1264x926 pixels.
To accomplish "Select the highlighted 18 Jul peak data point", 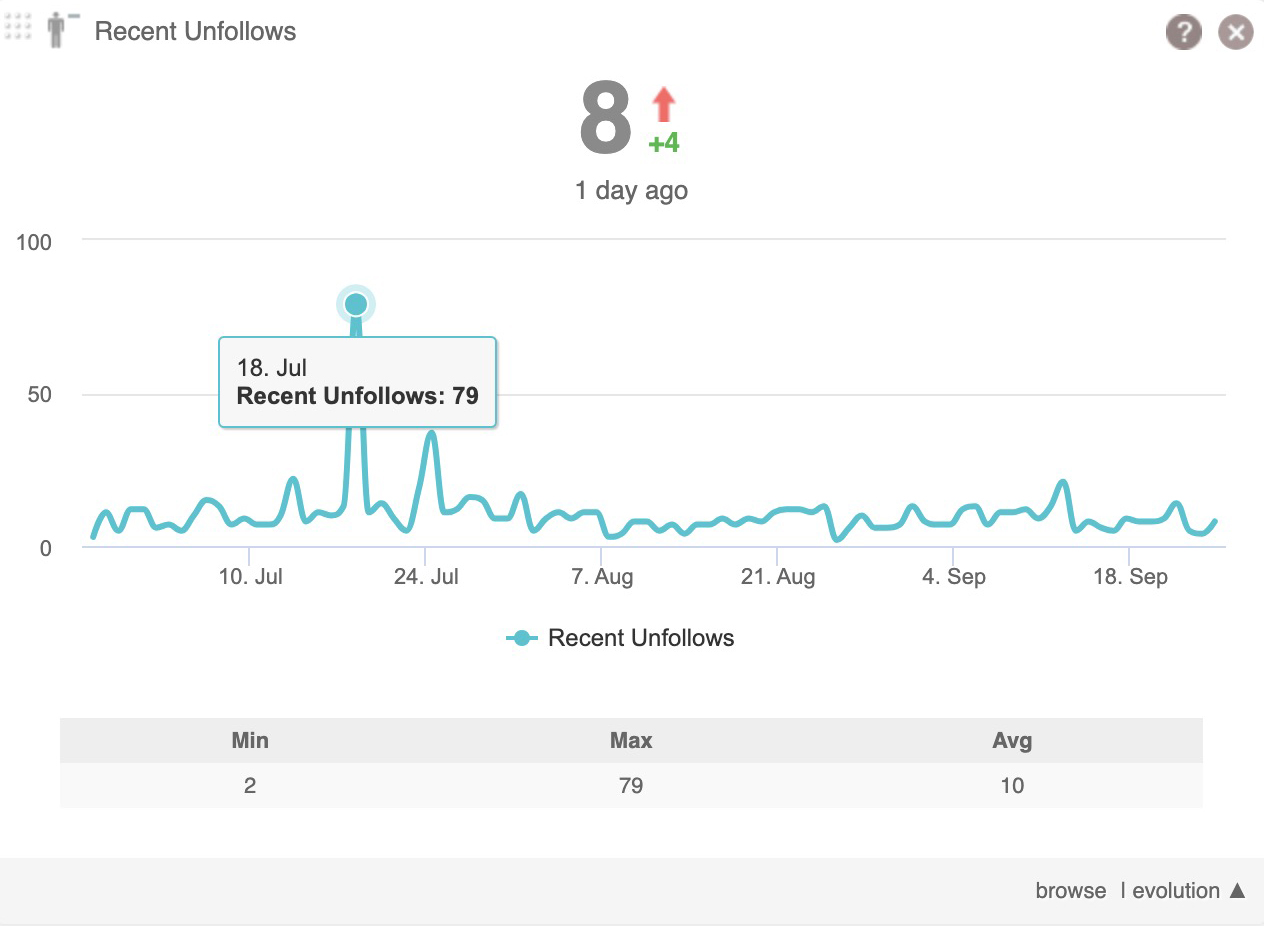I will pyautogui.click(x=355, y=304).
